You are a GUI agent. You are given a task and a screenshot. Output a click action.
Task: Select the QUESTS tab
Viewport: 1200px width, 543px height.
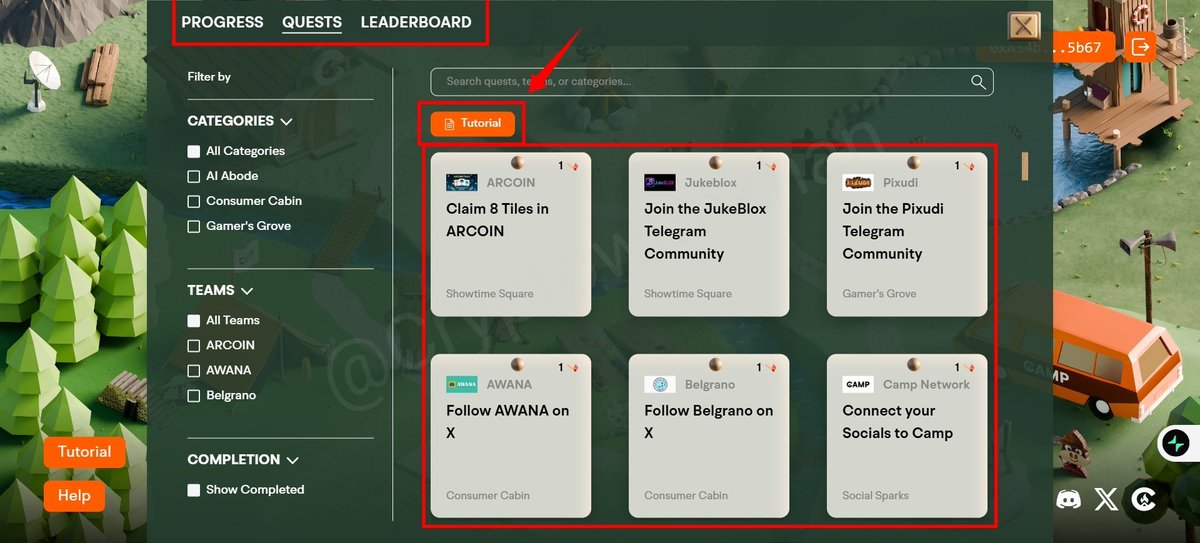[x=312, y=22]
